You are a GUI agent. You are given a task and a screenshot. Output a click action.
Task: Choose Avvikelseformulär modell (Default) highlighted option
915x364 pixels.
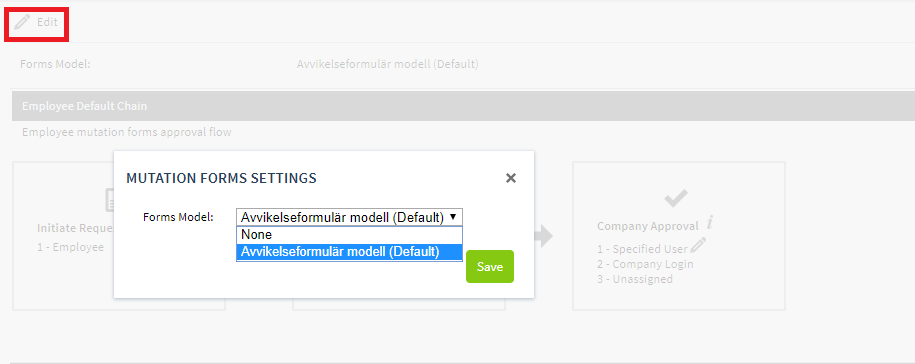349,252
